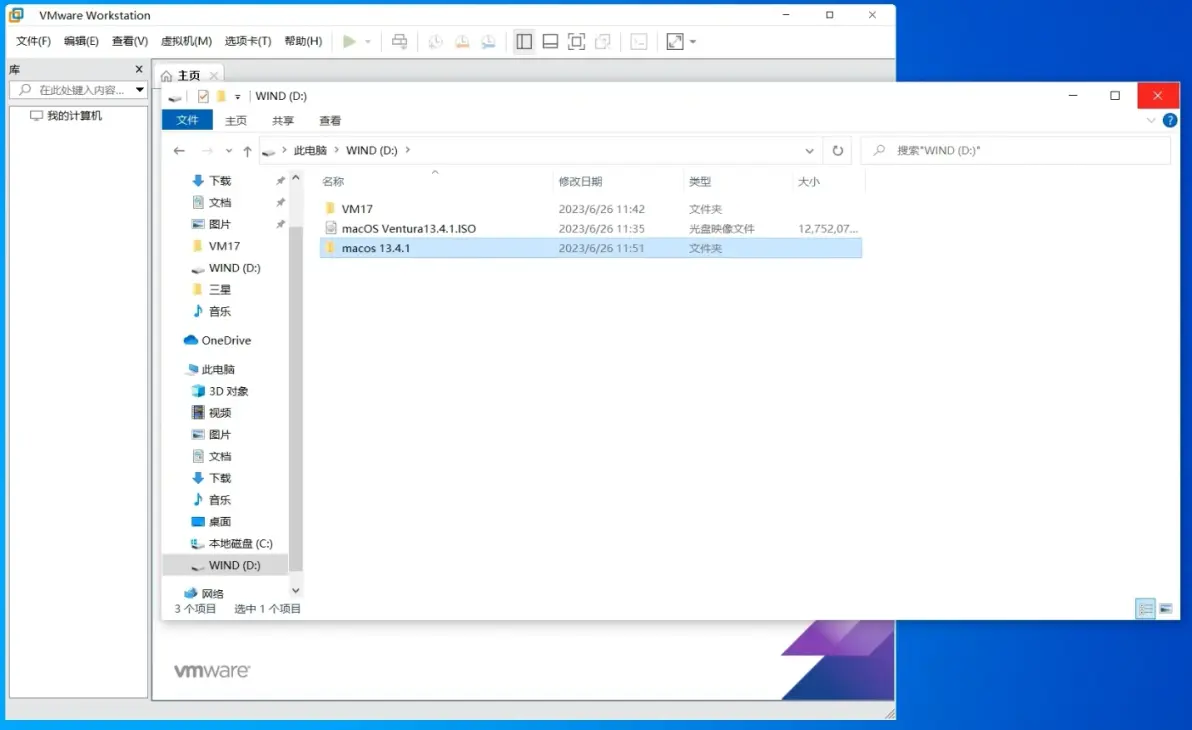Click the 搜索"WIND (D:)" search box
The image size is (1192, 730).
[1016, 151]
